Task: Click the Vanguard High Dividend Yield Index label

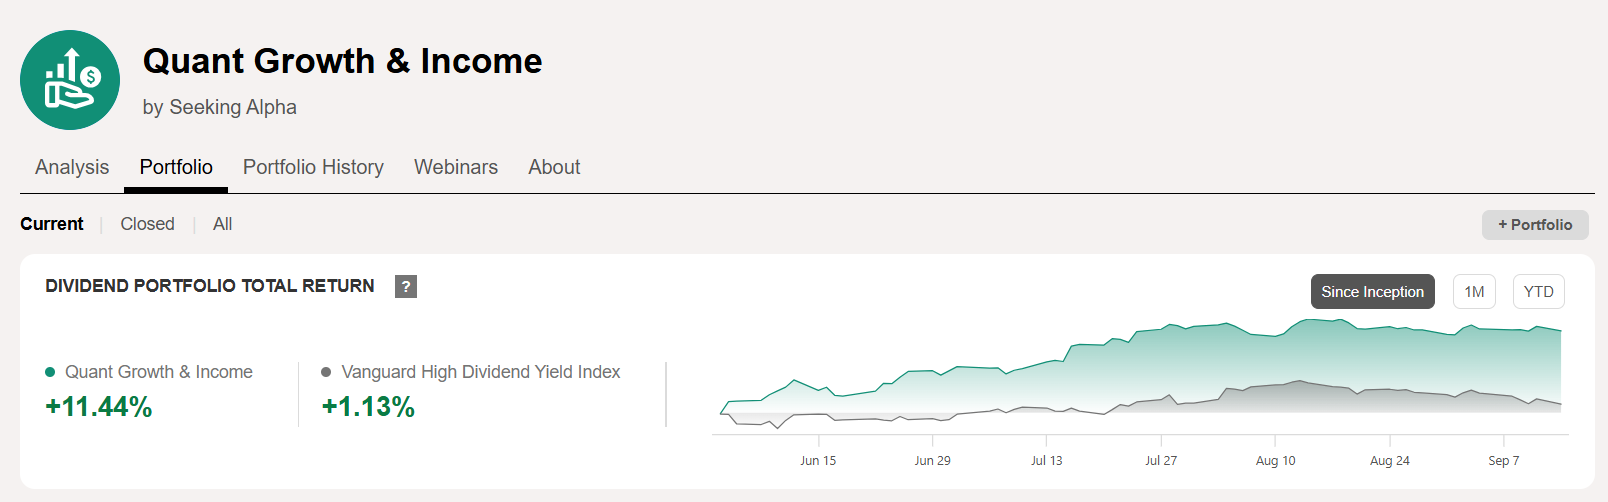Action: [x=481, y=372]
